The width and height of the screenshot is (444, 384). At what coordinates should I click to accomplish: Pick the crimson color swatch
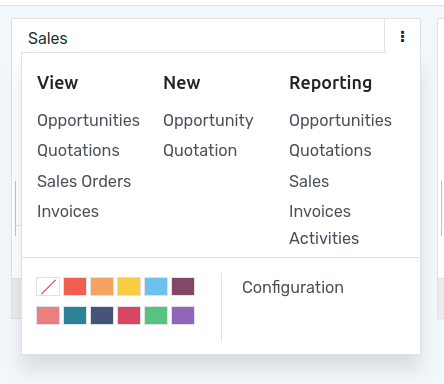(129, 315)
